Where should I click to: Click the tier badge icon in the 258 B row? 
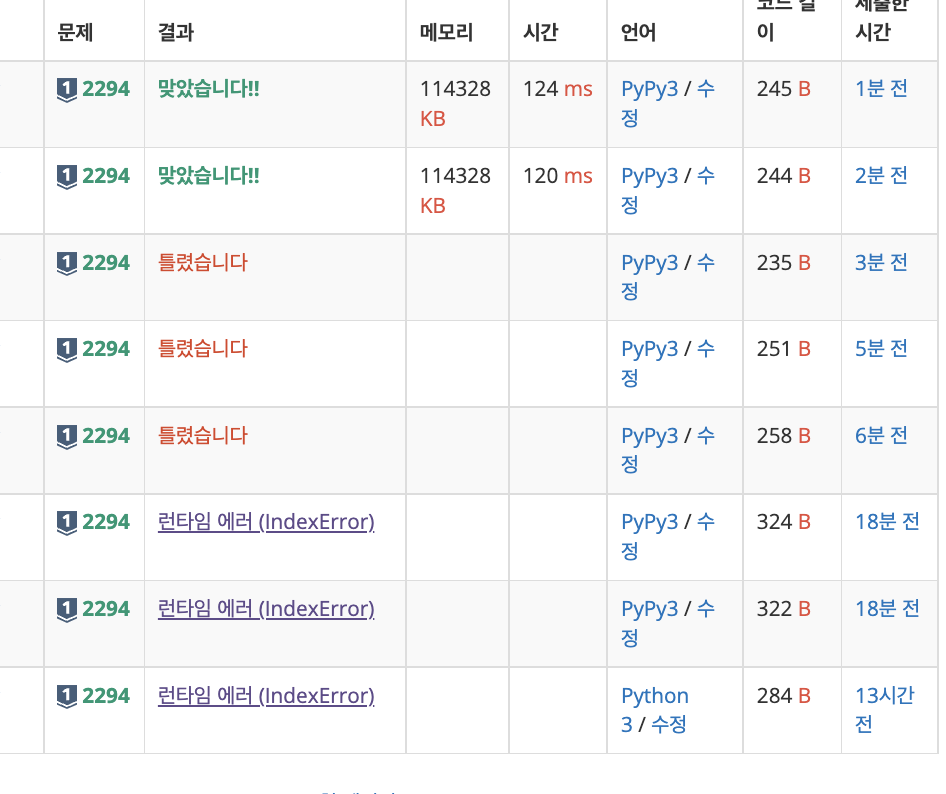pos(66,437)
